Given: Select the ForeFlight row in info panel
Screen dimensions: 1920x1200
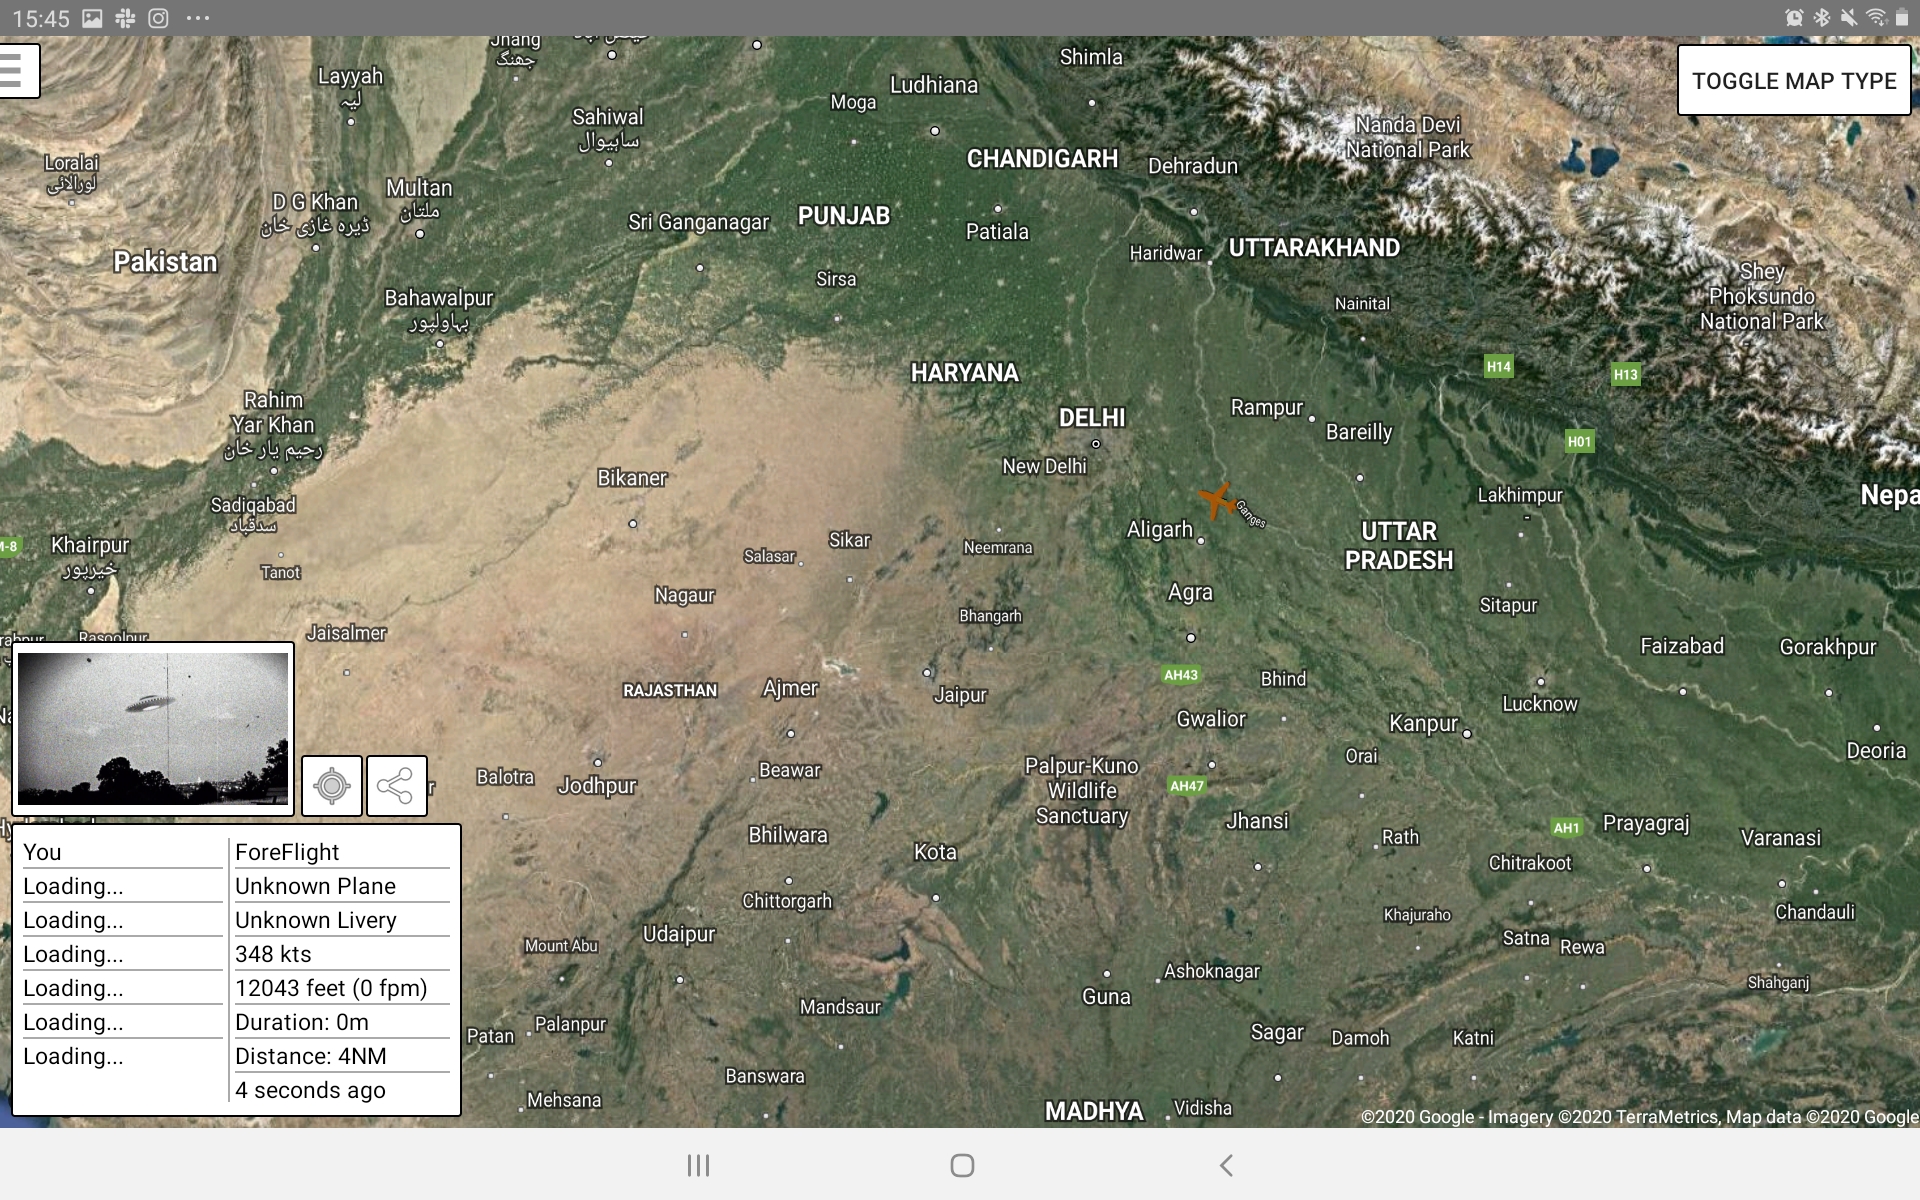Looking at the screenshot, I should point(340,852).
